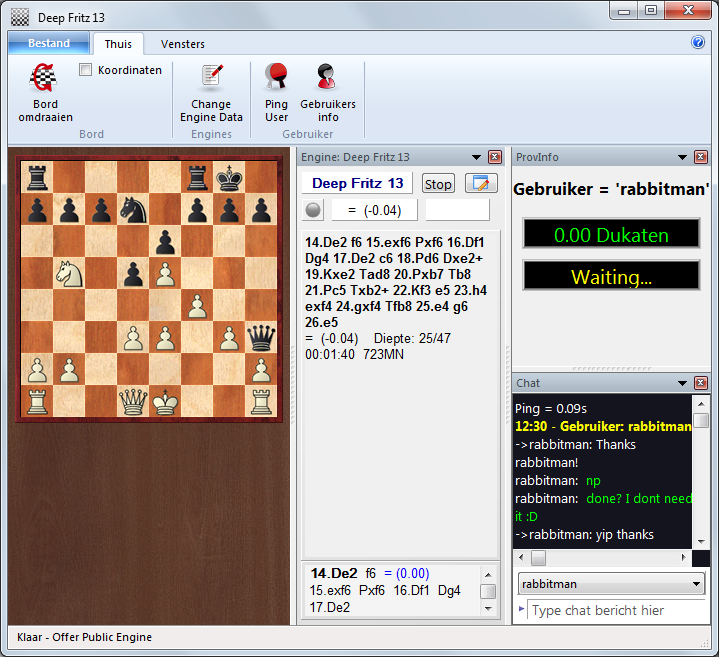Close the ProvInfo panel
This screenshot has height=657, width=719.
click(x=700, y=157)
